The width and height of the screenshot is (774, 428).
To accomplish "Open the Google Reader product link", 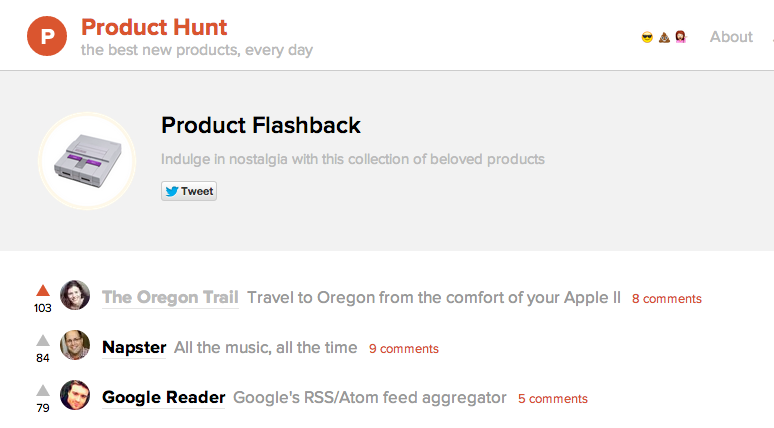I will click(163, 397).
